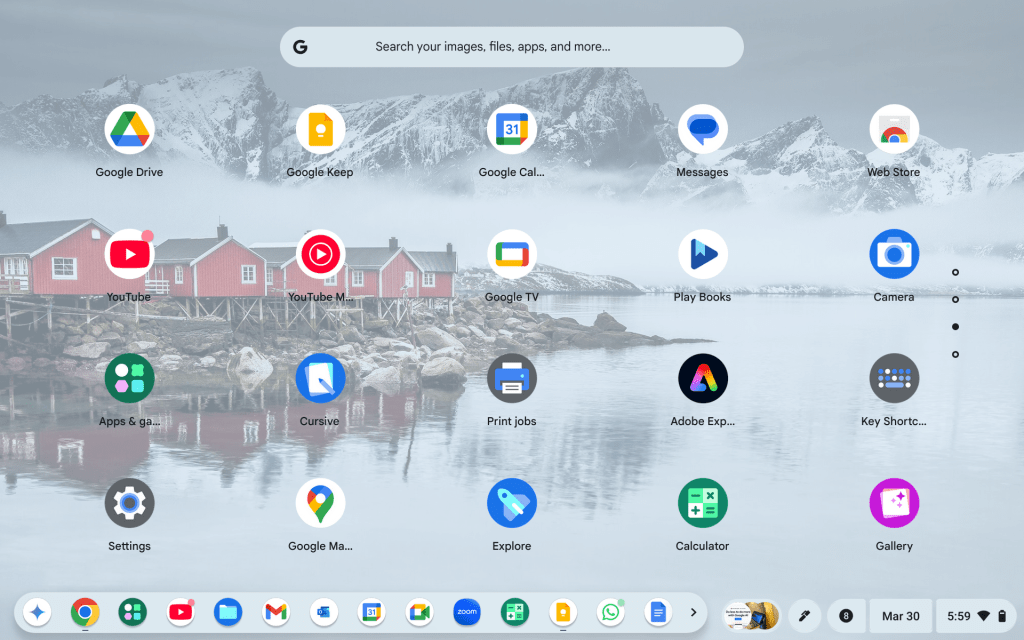Launch the Google Keep app
Image resolution: width=1024 pixels, height=640 pixels.
(320, 130)
